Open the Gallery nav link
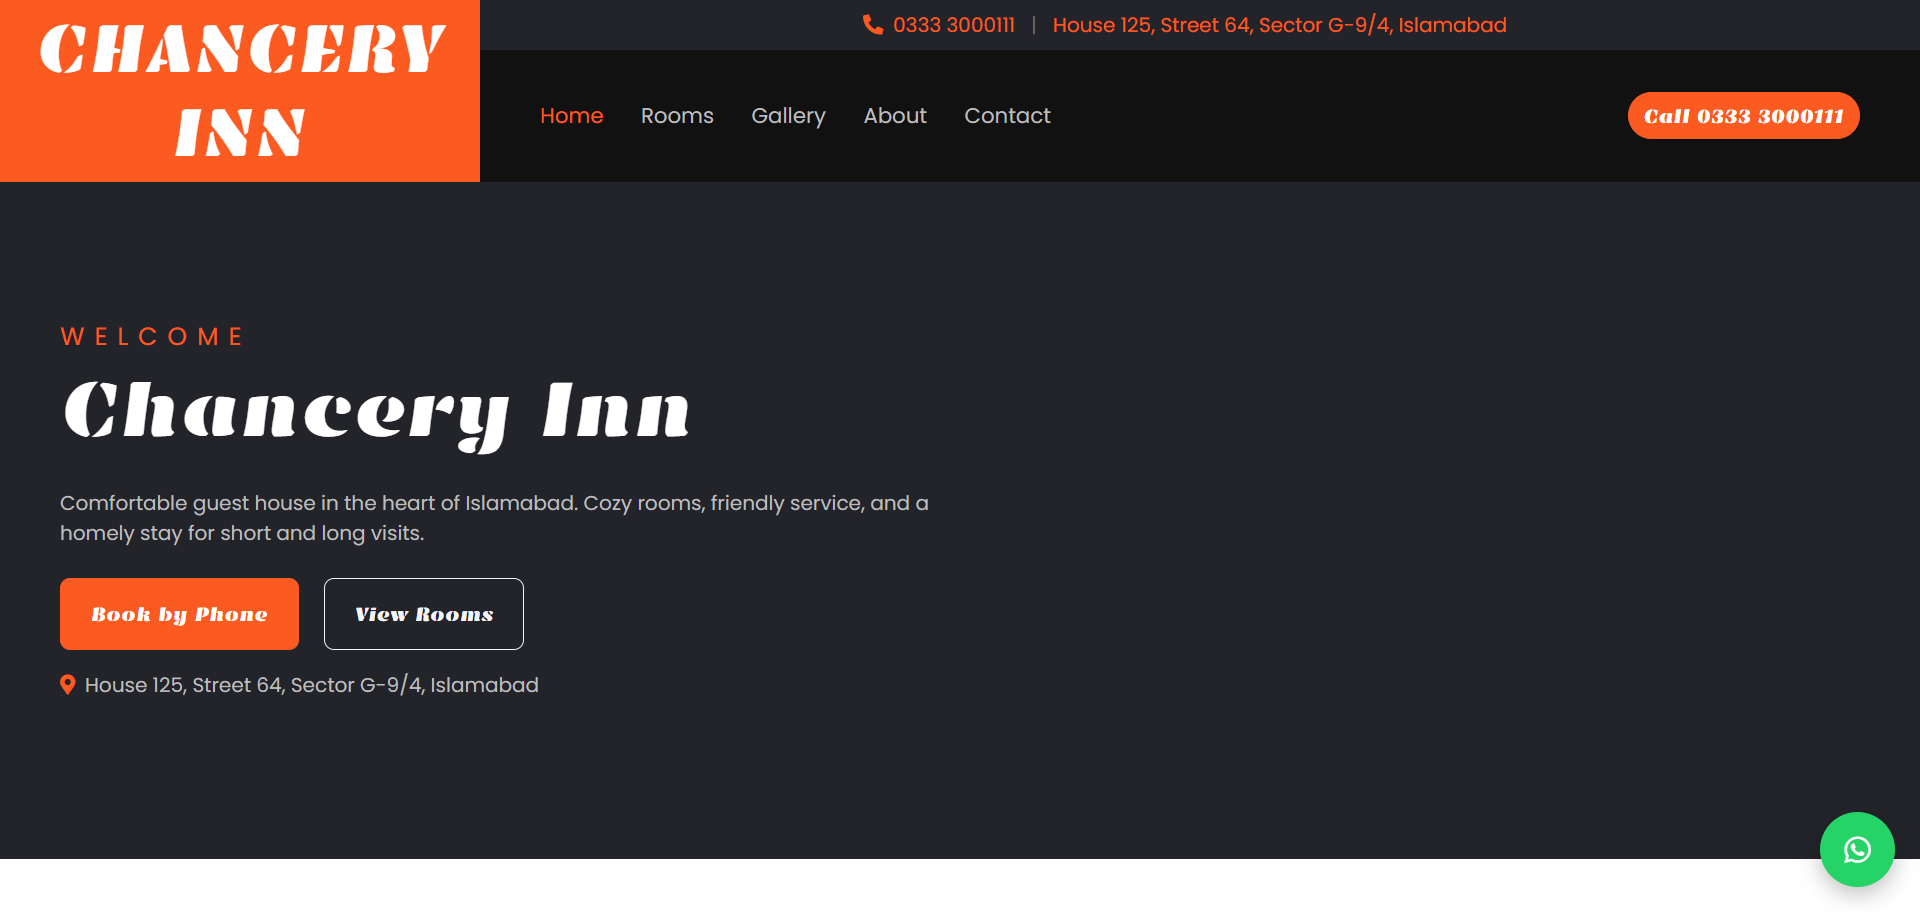This screenshot has width=1920, height=912. 788,116
